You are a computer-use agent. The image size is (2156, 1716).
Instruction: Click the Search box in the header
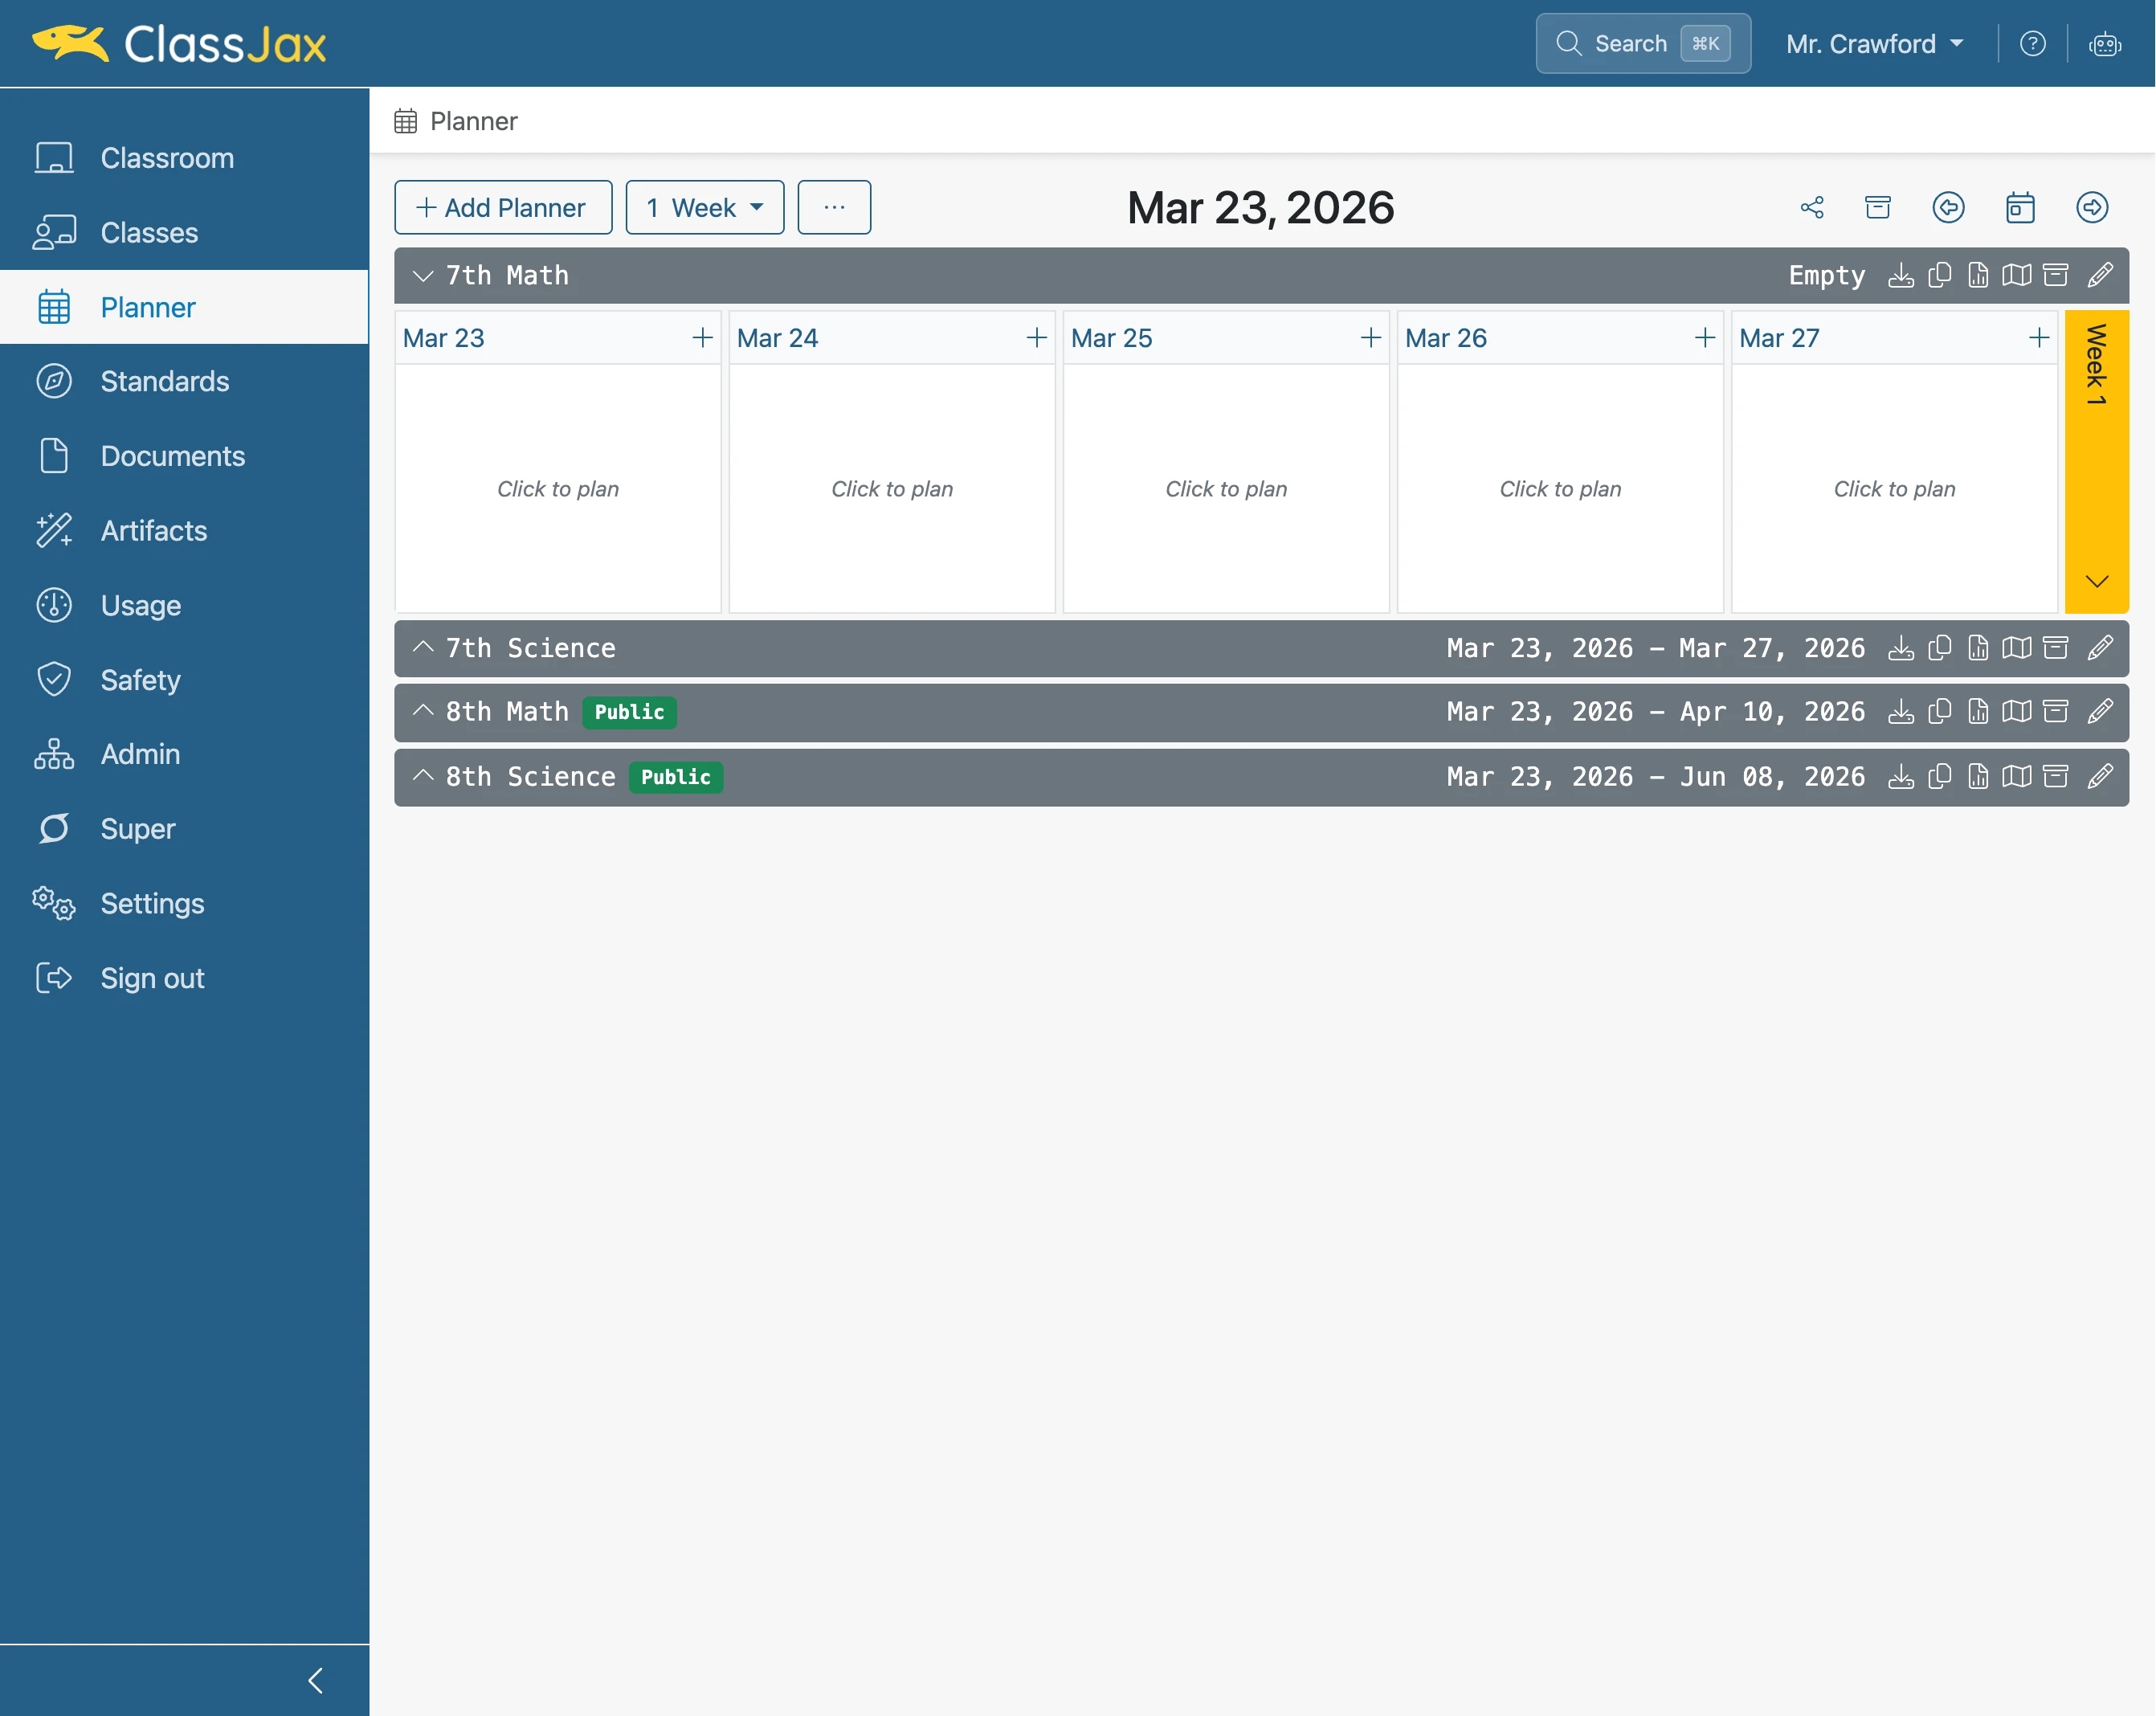(1643, 43)
